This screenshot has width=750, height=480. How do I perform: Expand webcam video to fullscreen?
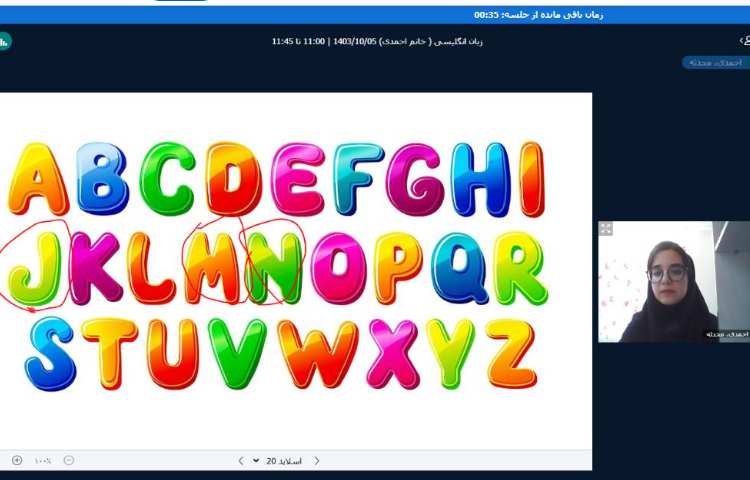point(606,229)
